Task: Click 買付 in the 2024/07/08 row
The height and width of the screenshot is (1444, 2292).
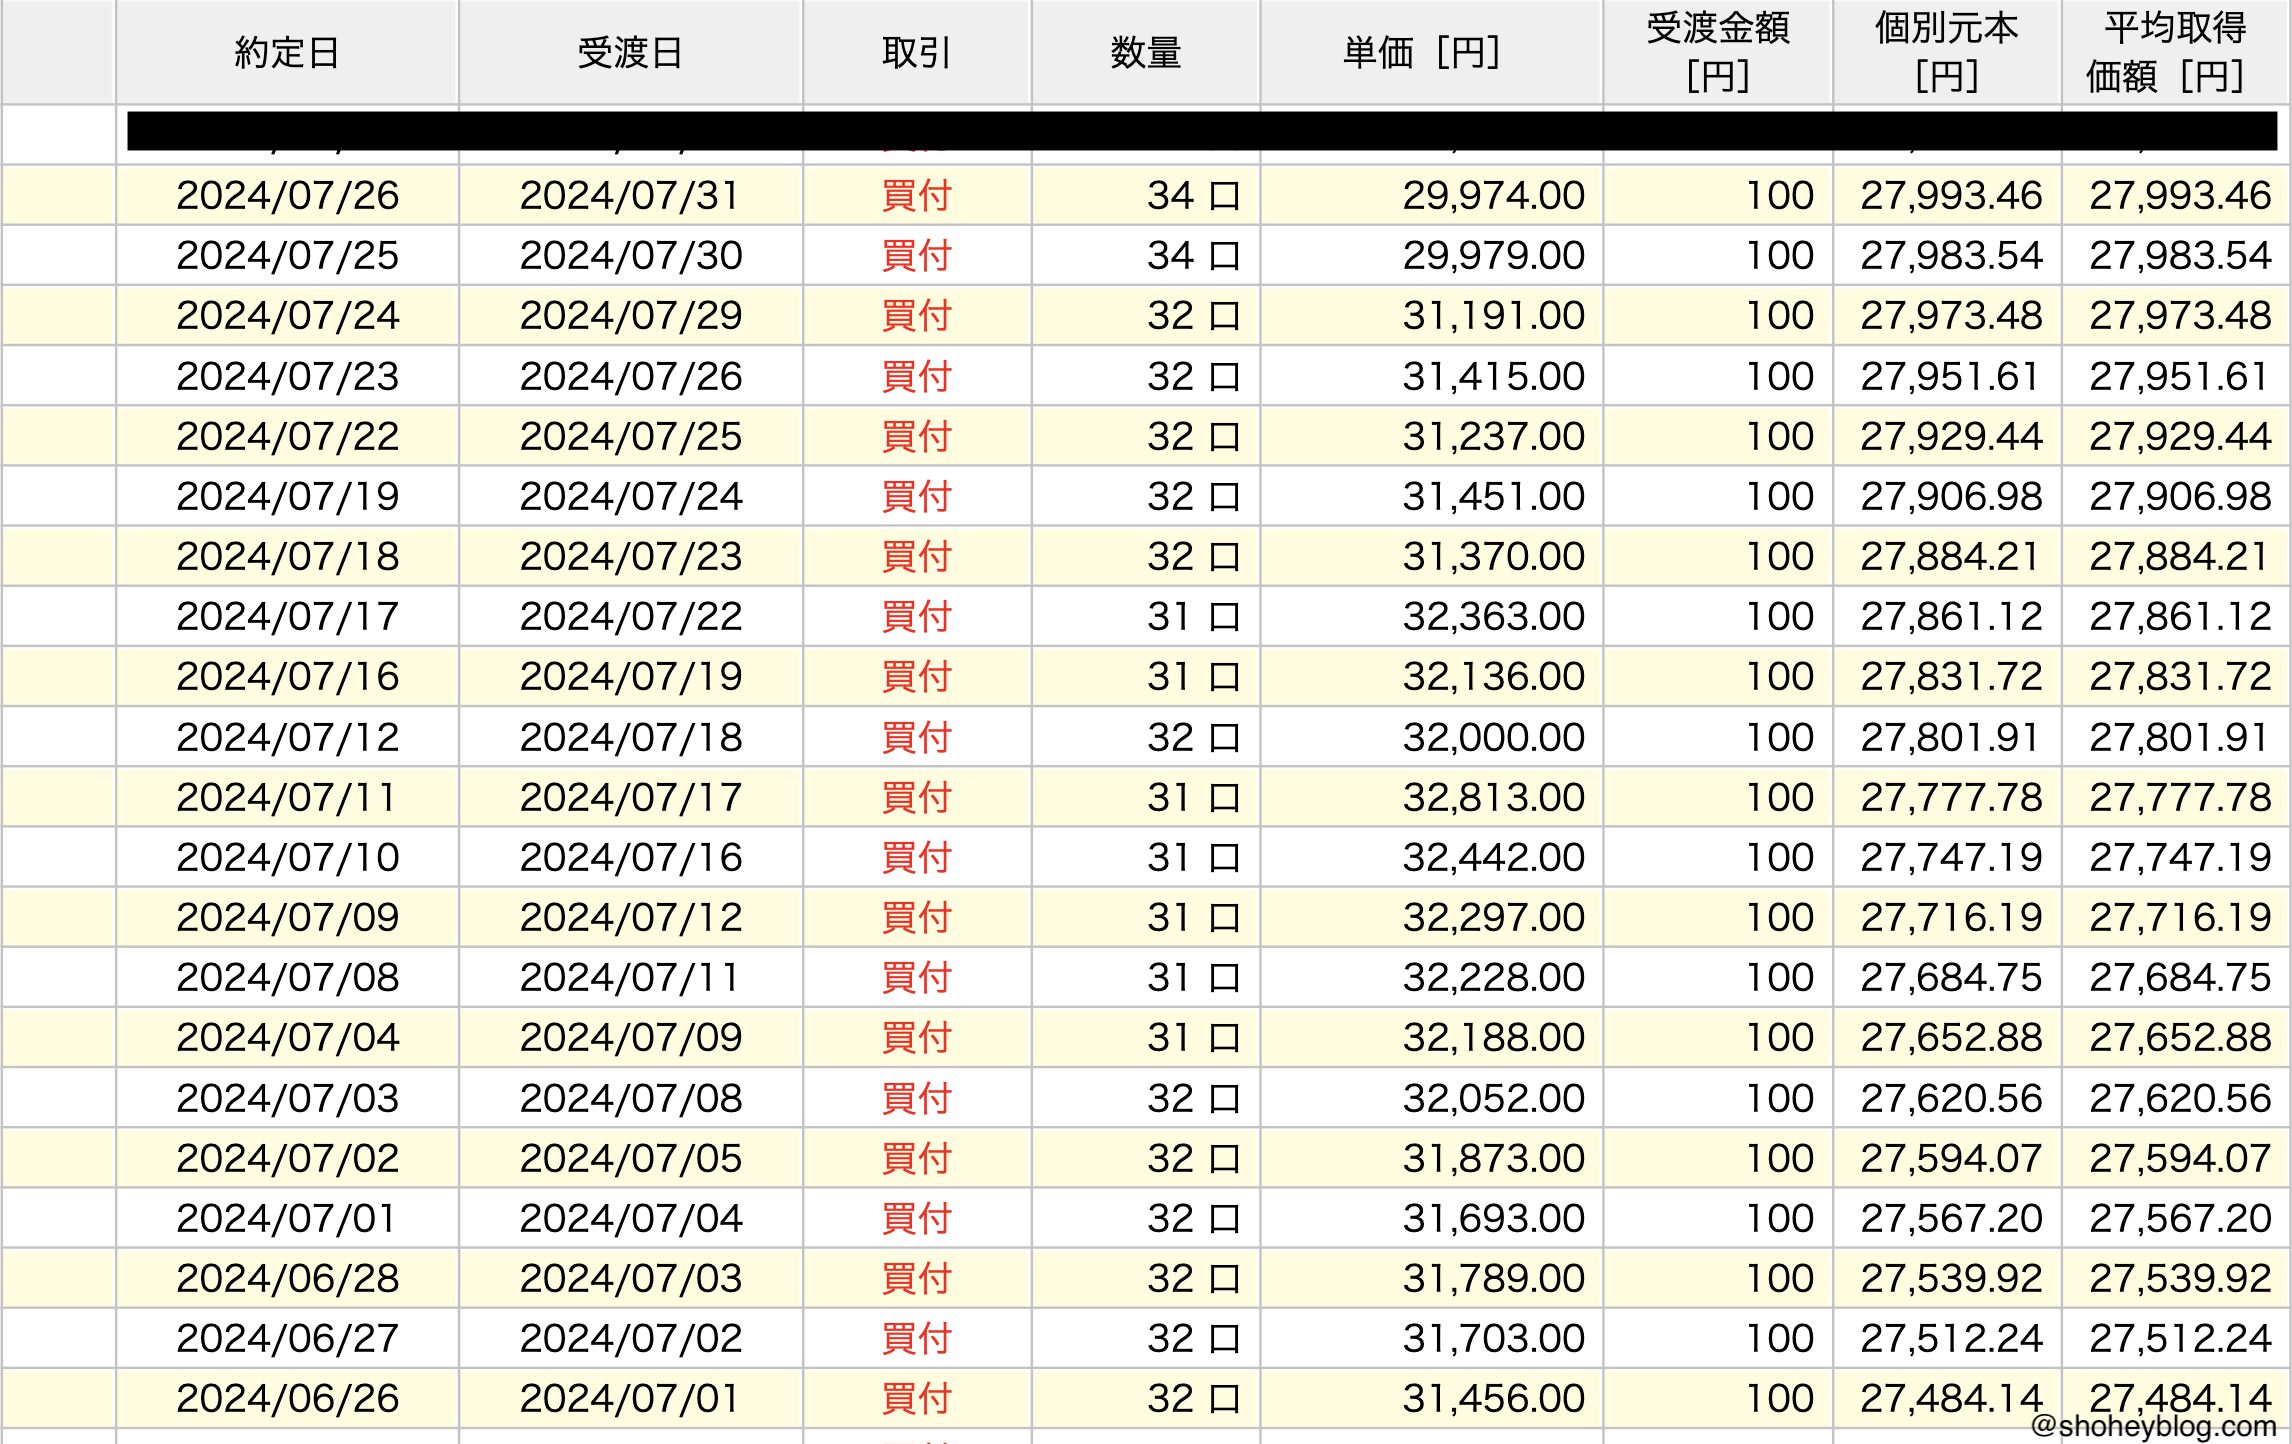Action: pos(917,977)
